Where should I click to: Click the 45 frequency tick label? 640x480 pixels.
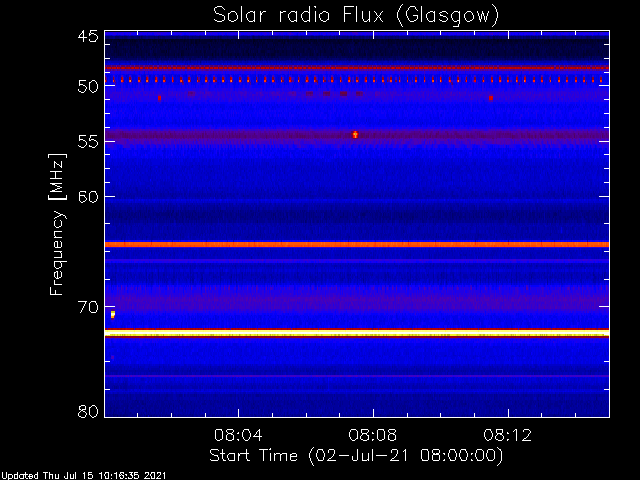(x=88, y=36)
